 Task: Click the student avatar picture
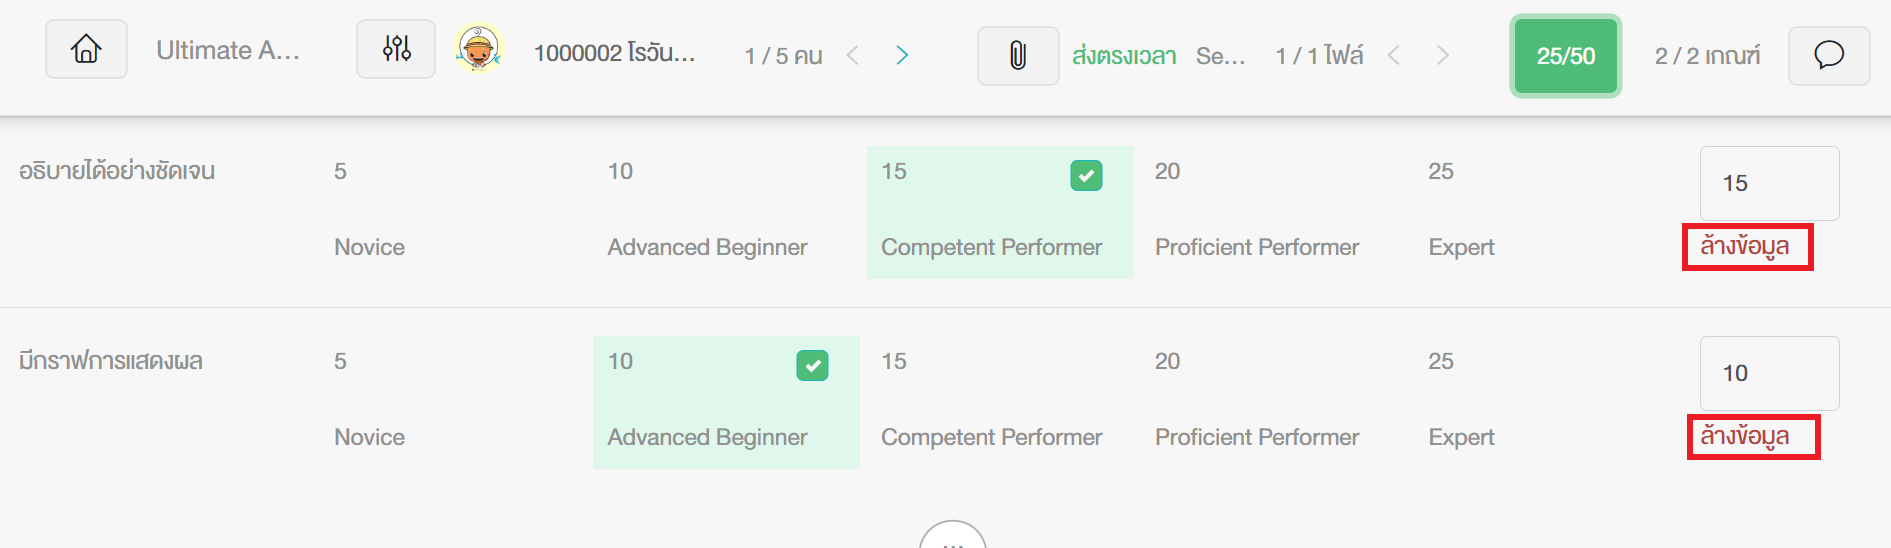479,49
